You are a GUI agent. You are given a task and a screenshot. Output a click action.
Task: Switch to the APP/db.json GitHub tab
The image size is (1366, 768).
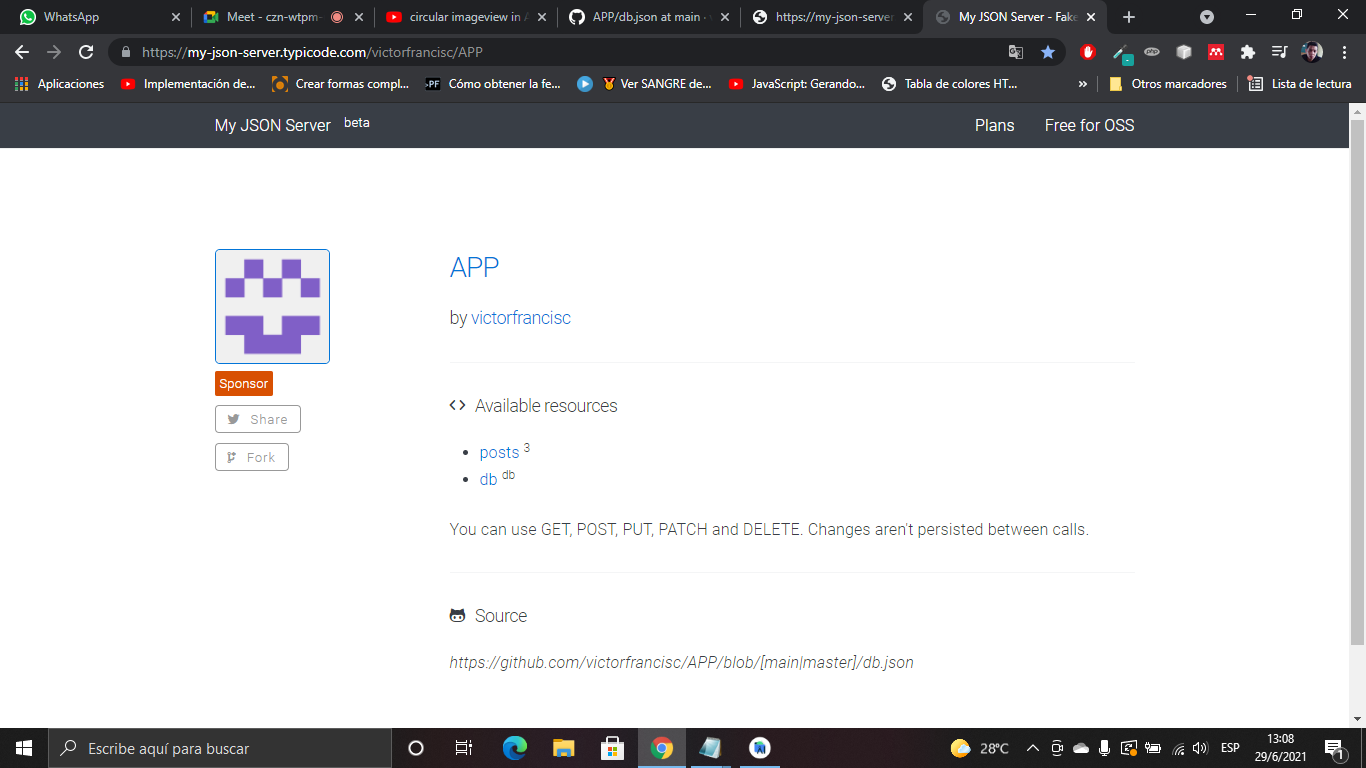647,17
